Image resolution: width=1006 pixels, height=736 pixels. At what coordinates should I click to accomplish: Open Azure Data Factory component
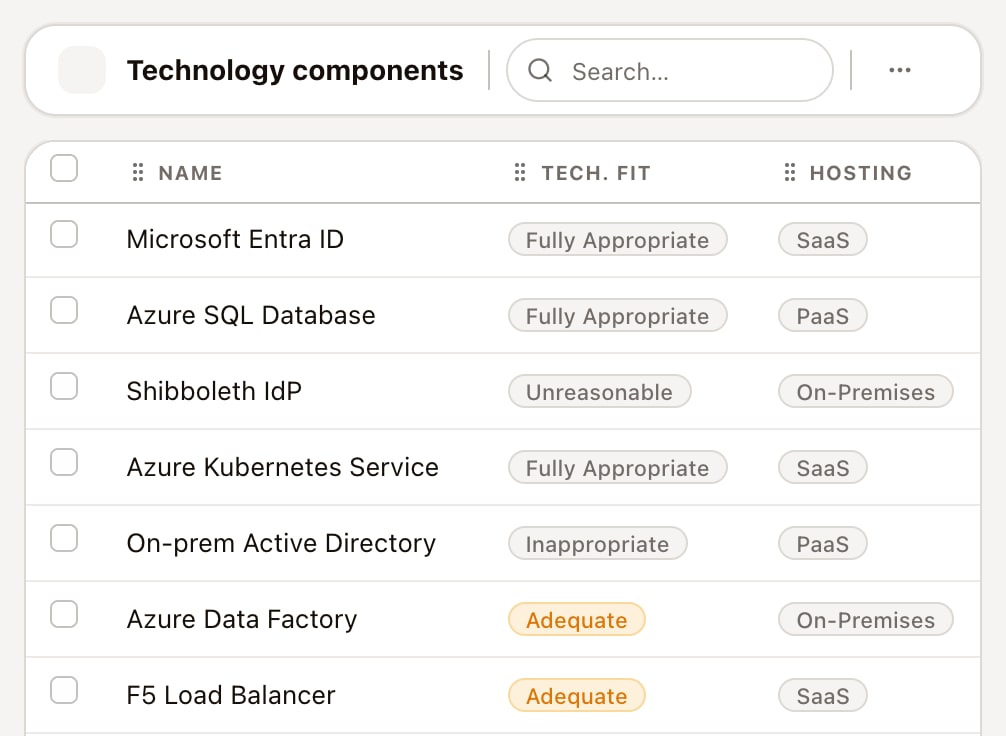point(241,619)
